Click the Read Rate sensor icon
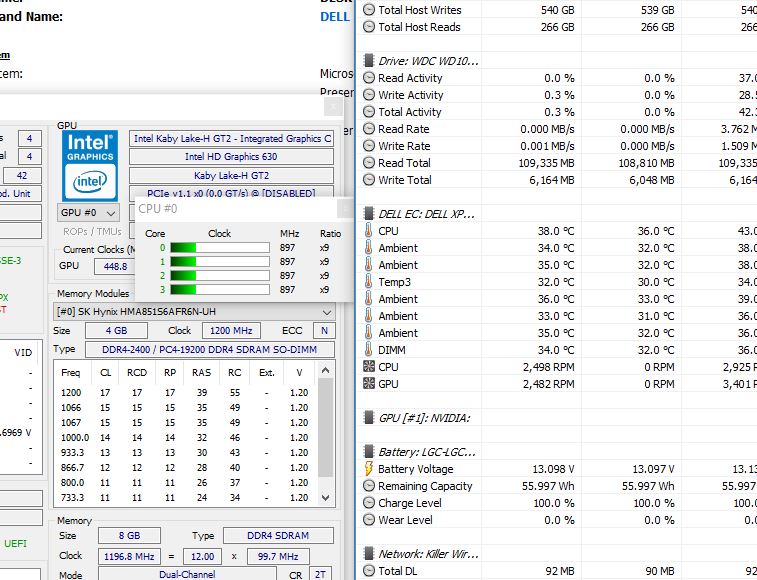Image resolution: width=757 pixels, height=580 pixels. (369, 128)
